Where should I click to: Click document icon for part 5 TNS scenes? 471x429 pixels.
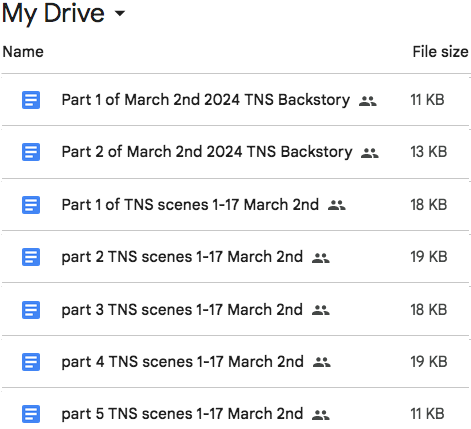click(31, 414)
